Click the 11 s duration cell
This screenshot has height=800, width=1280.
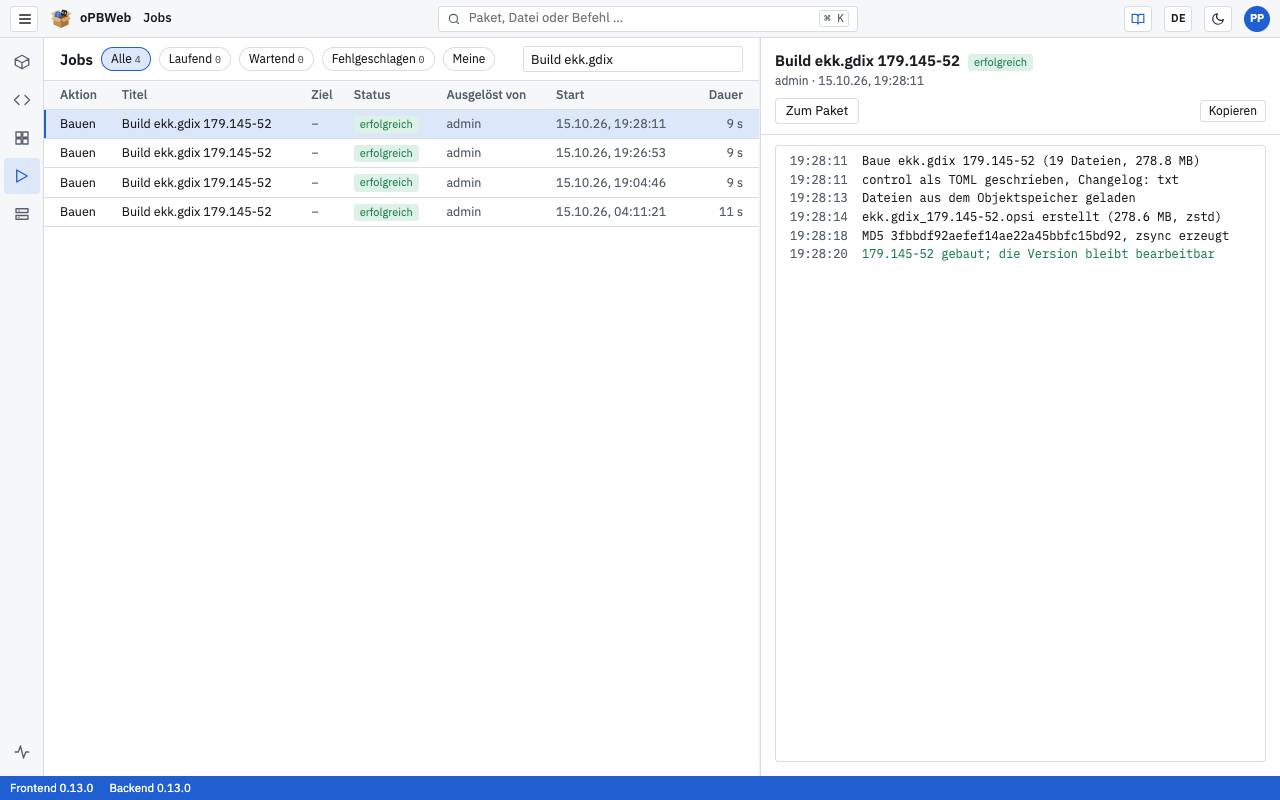[x=731, y=212]
